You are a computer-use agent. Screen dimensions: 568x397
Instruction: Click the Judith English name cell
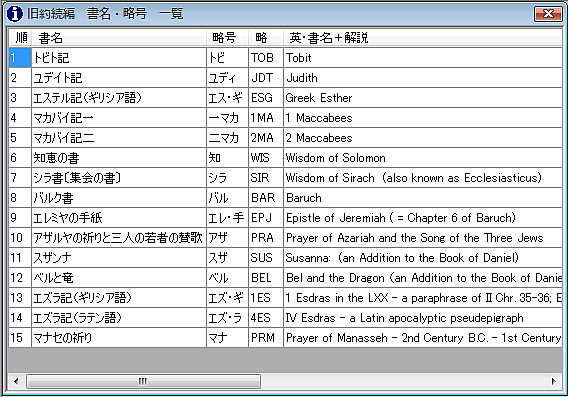click(423, 78)
